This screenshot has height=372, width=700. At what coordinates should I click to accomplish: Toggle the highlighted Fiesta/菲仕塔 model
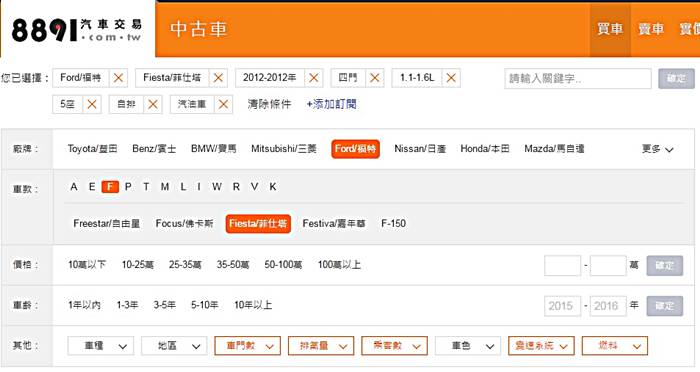[258, 223]
